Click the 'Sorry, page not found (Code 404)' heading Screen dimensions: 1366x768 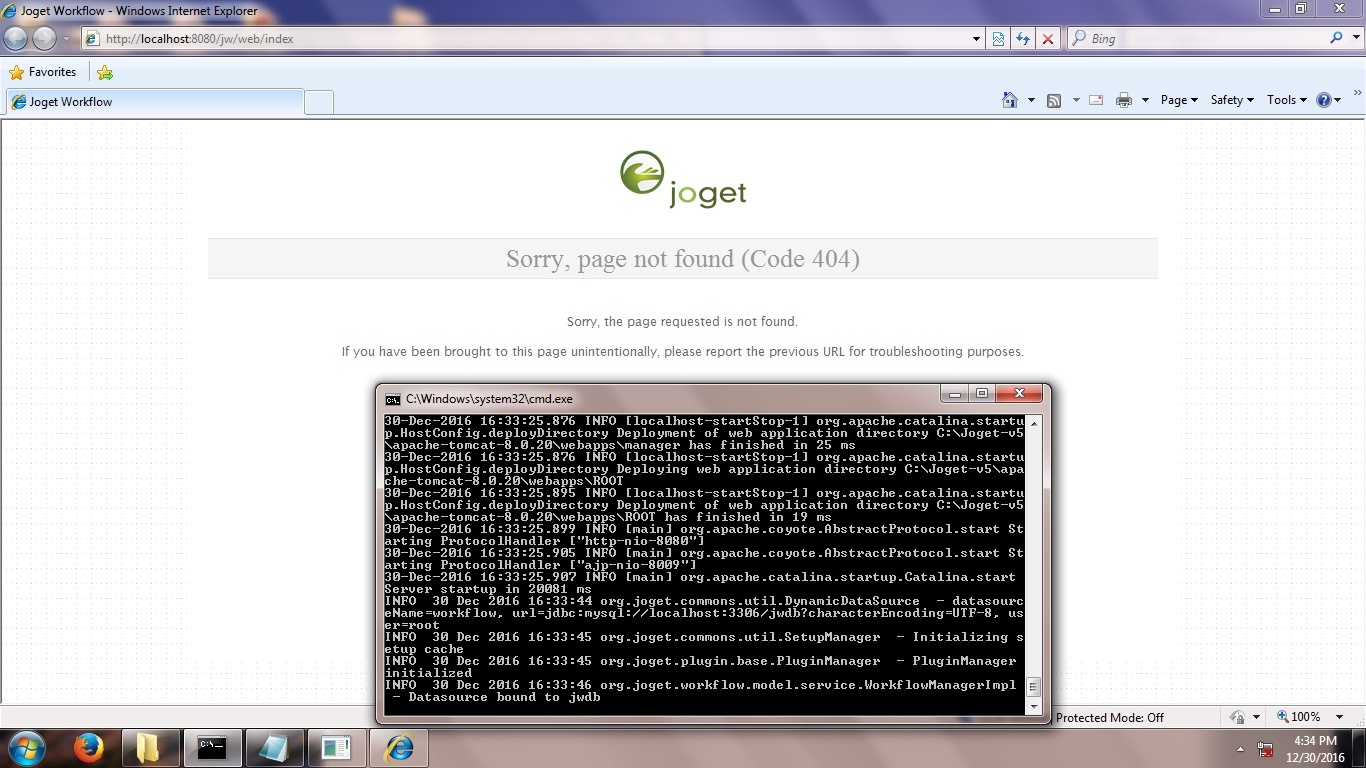(683, 259)
